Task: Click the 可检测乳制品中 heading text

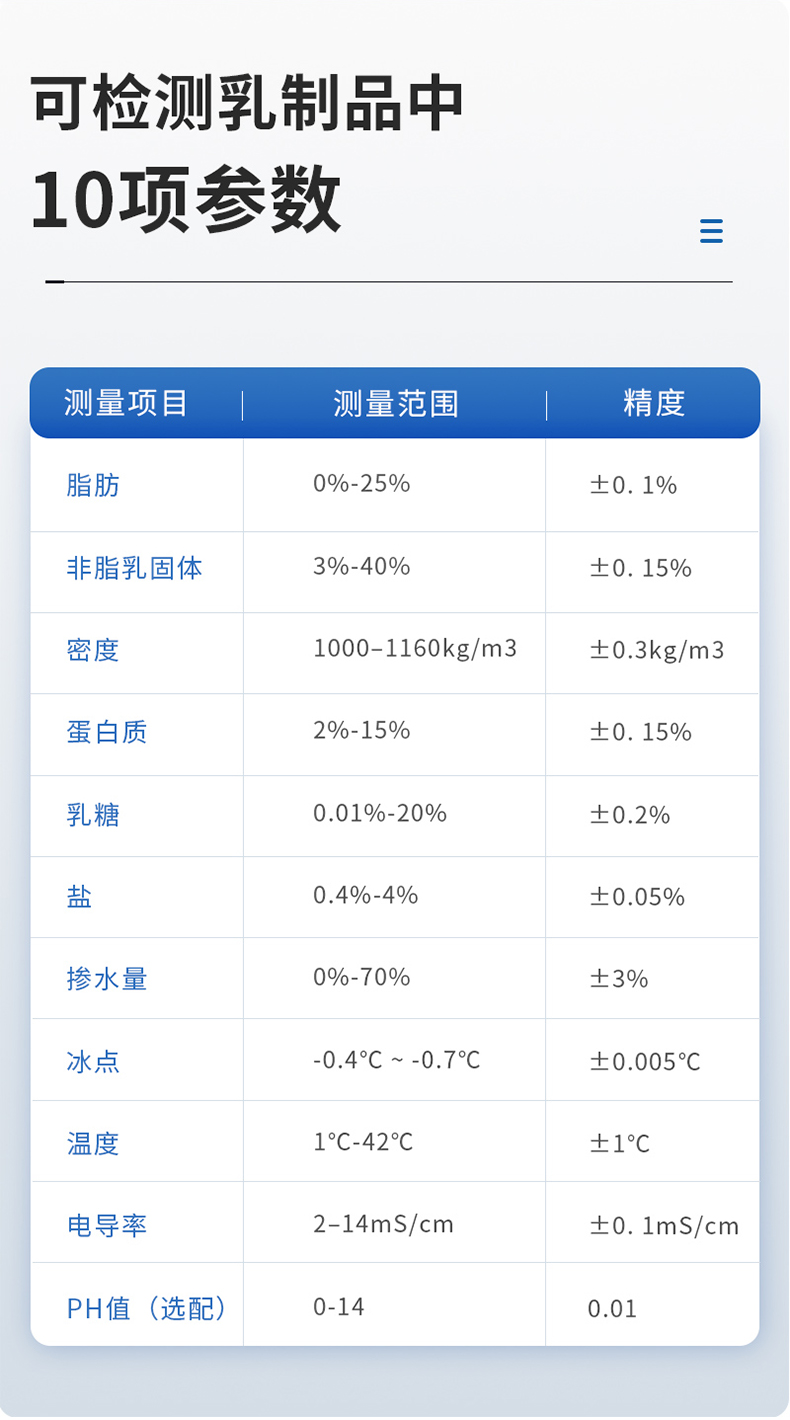Action: (247, 101)
